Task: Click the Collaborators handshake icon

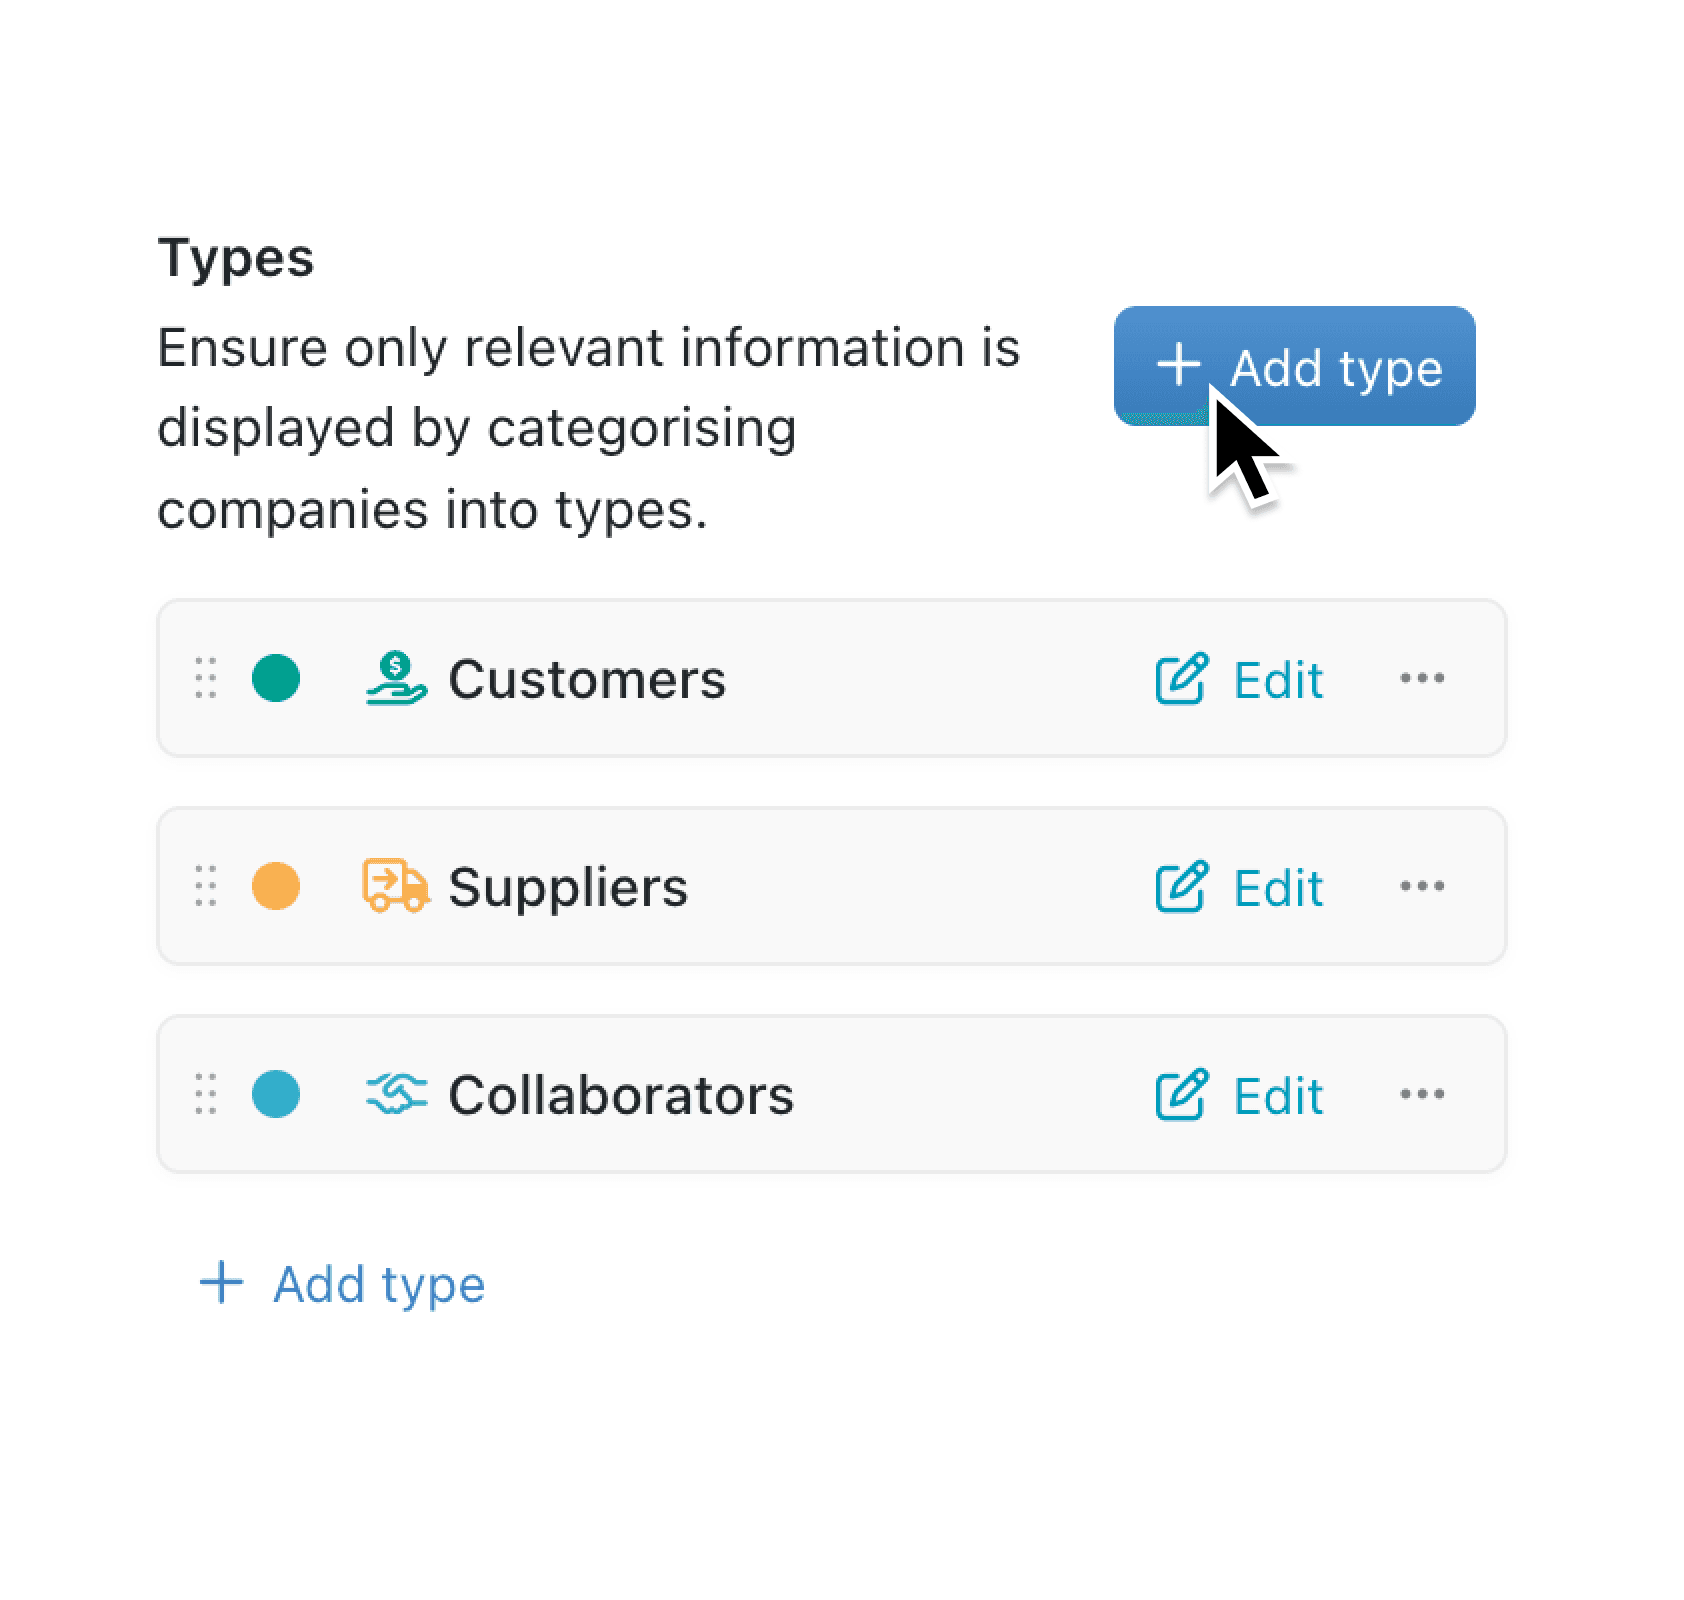Action: click(396, 1094)
